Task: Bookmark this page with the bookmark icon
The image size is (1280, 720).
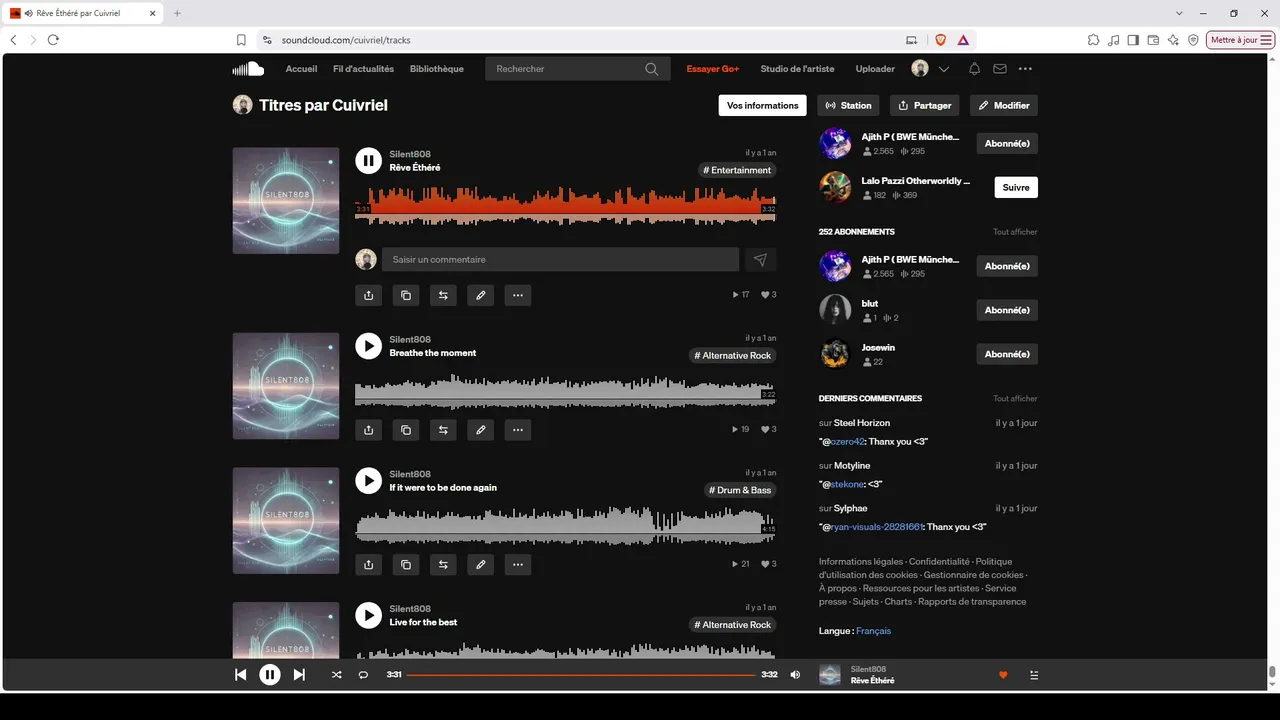Action: pos(241,40)
